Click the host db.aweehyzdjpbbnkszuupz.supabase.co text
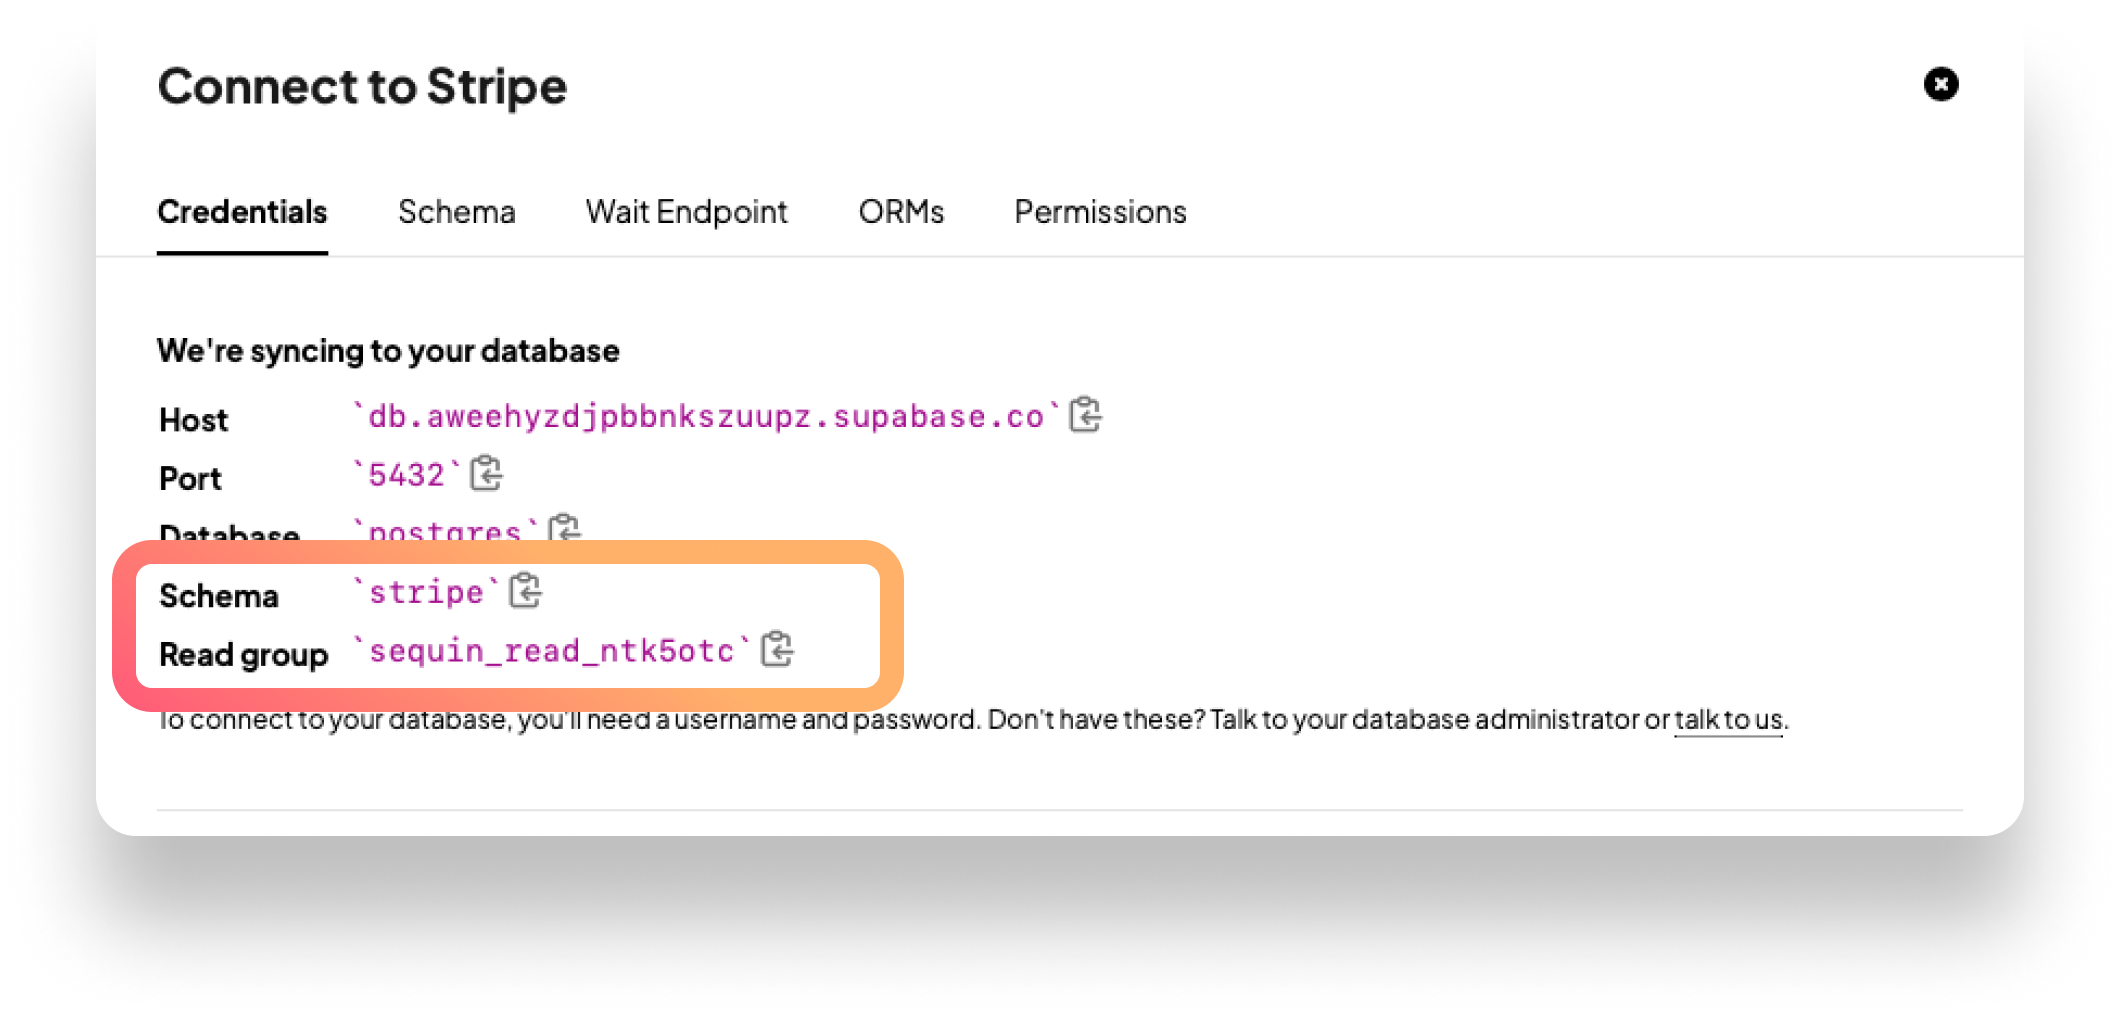2120x1020 pixels. point(705,416)
